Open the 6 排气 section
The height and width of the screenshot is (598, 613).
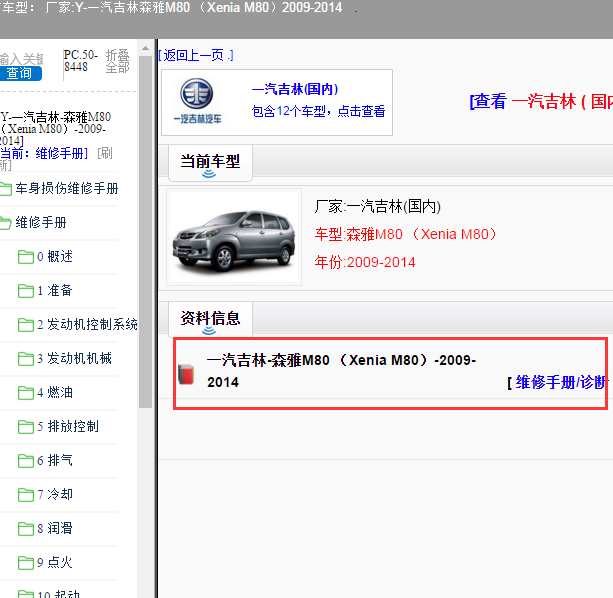click(55, 460)
